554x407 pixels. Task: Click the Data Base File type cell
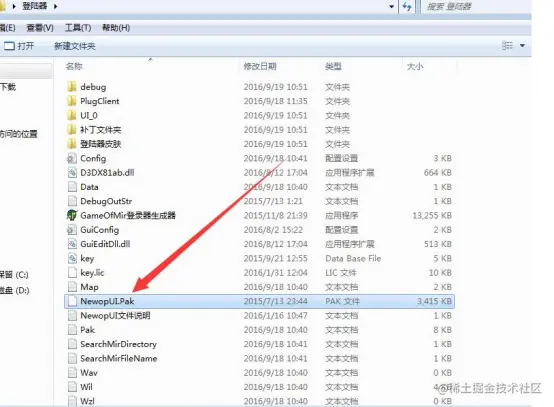353,259
